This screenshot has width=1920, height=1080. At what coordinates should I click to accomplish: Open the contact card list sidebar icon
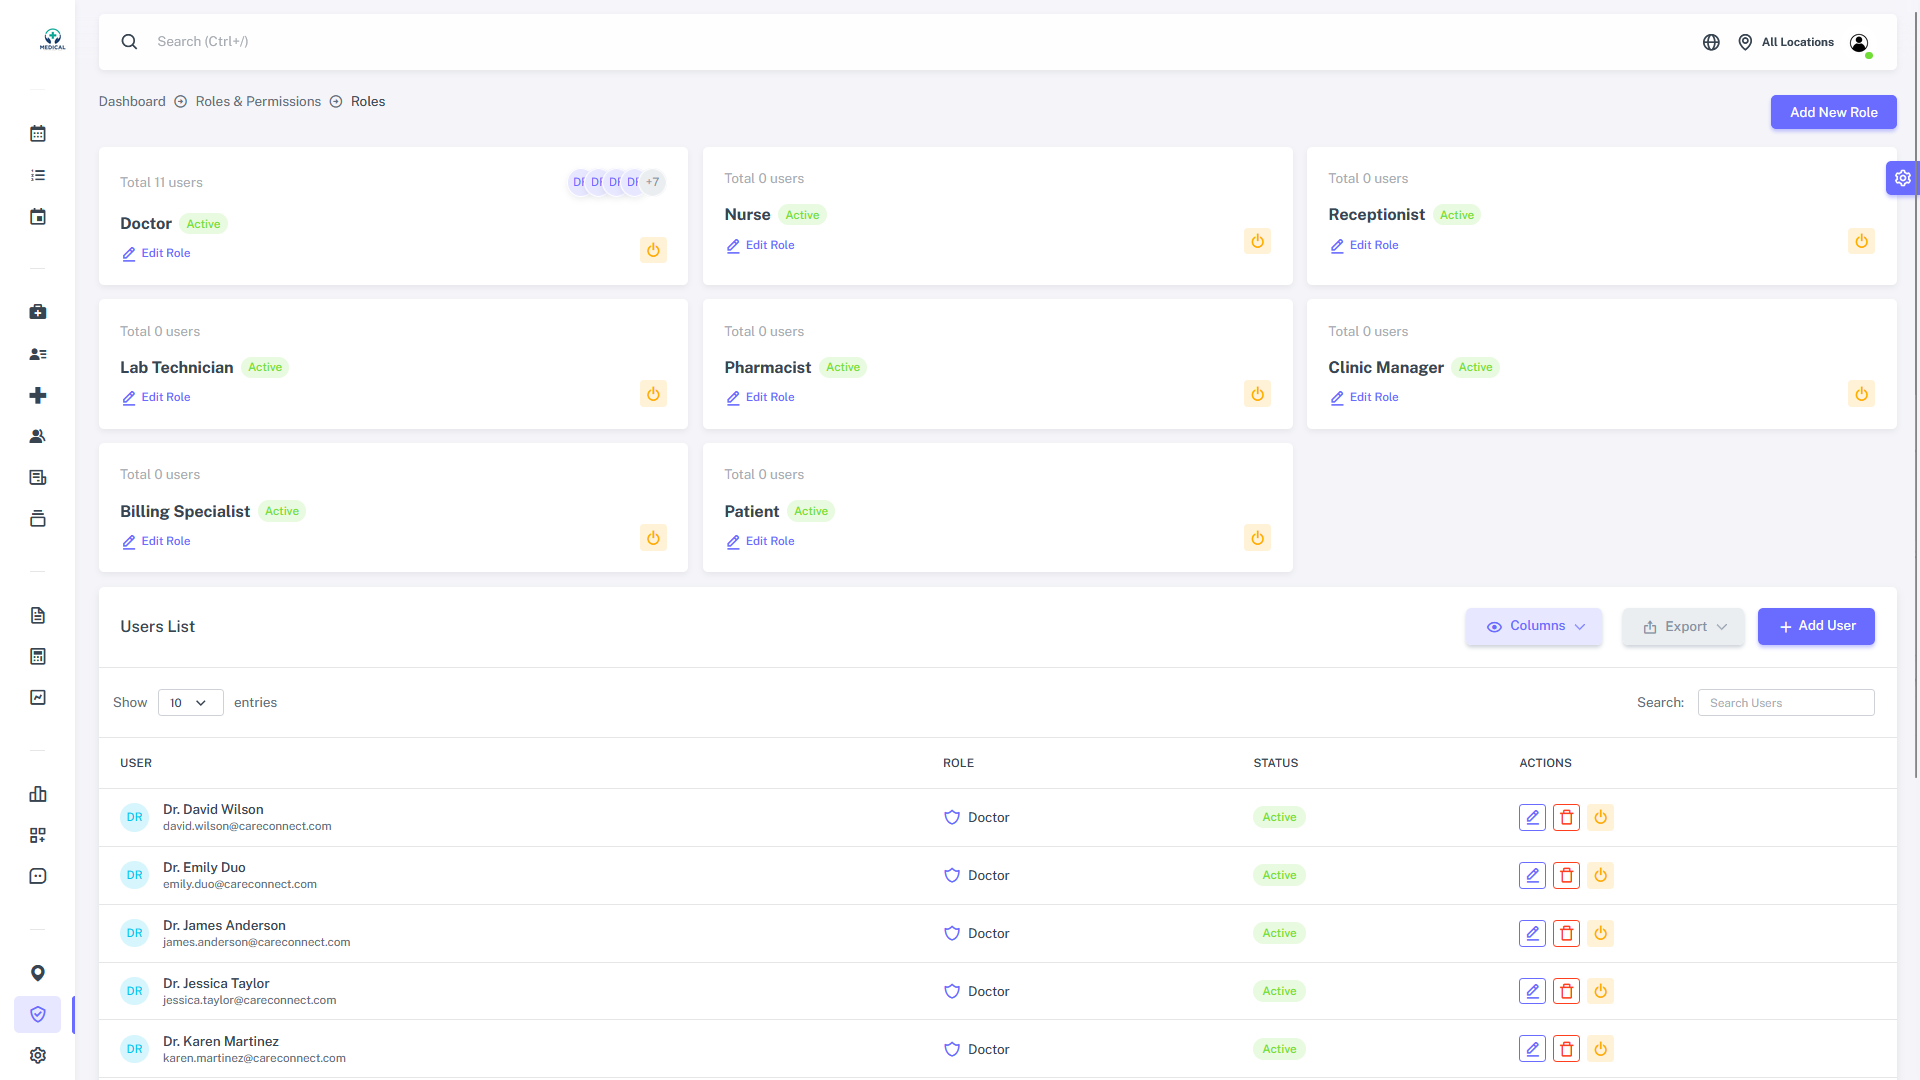[38, 354]
